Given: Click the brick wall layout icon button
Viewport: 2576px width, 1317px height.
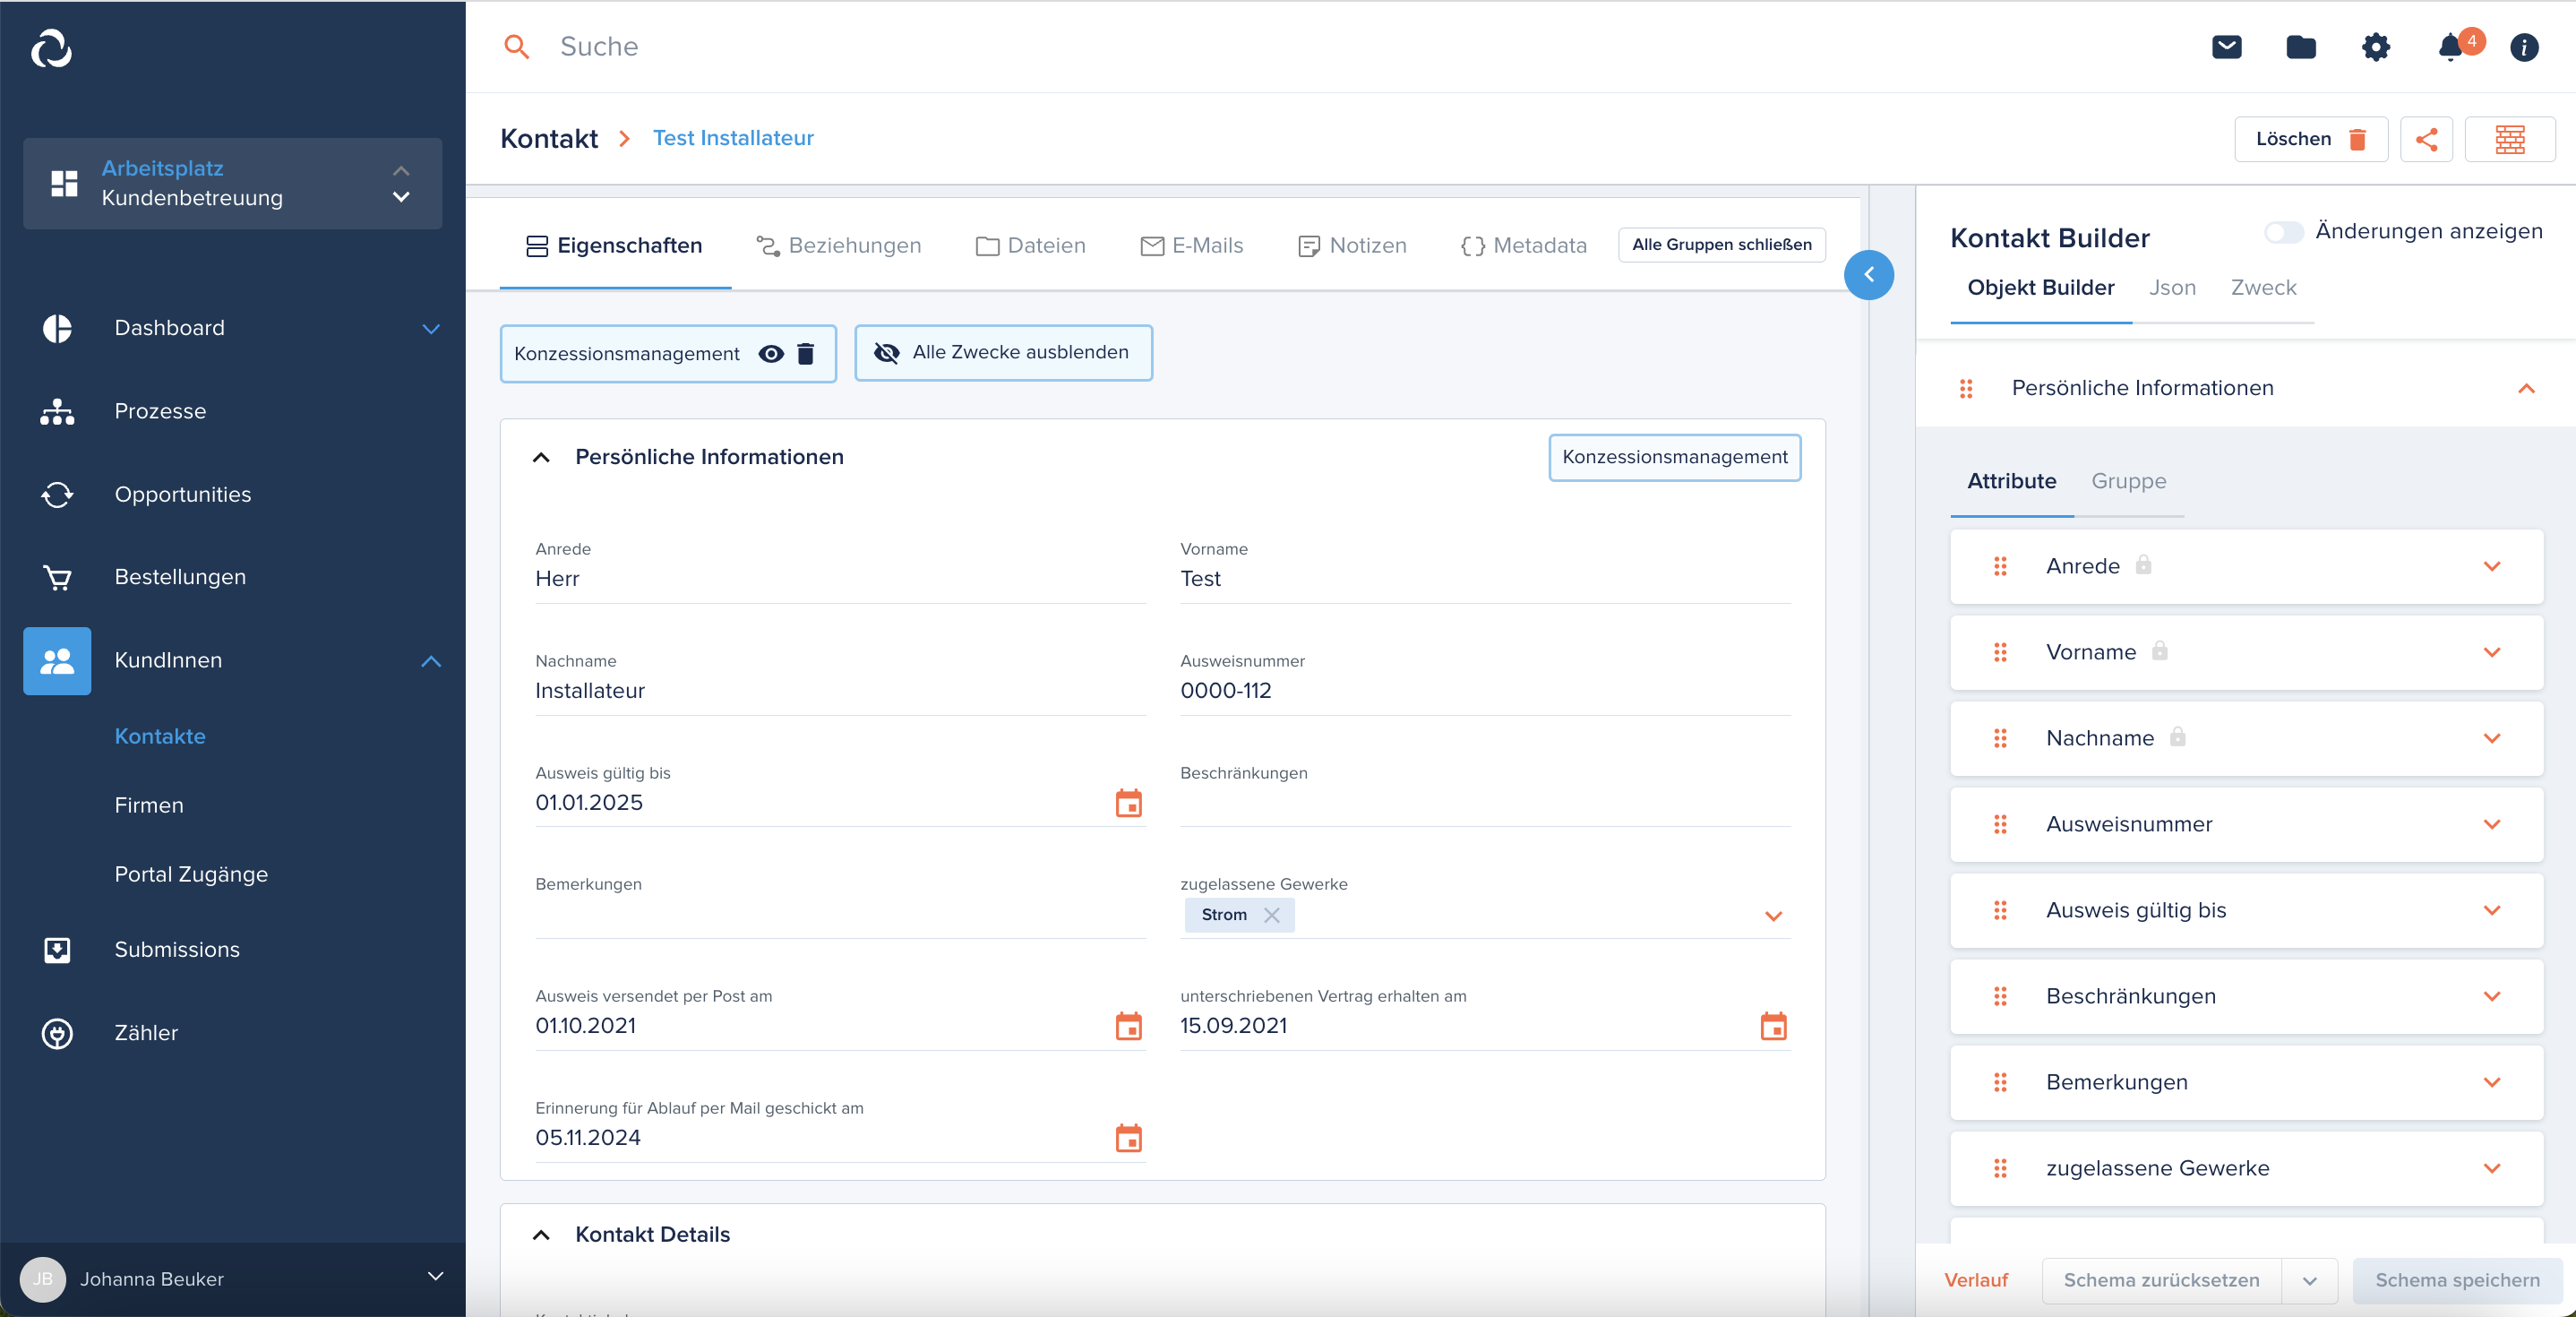Looking at the screenshot, I should pyautogui.click(x=2510, y=139).
